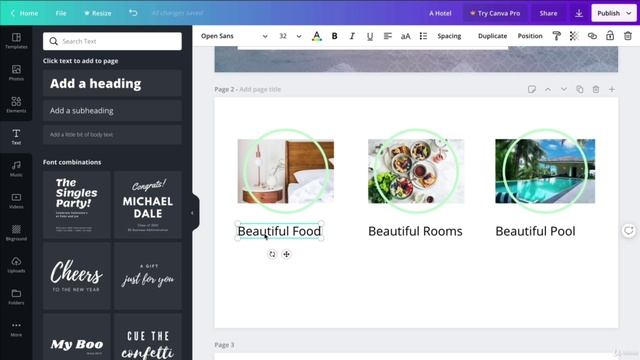Screen dimensions: 640x360
Task: Delete Page 2
Action: (x=596, y=89)
